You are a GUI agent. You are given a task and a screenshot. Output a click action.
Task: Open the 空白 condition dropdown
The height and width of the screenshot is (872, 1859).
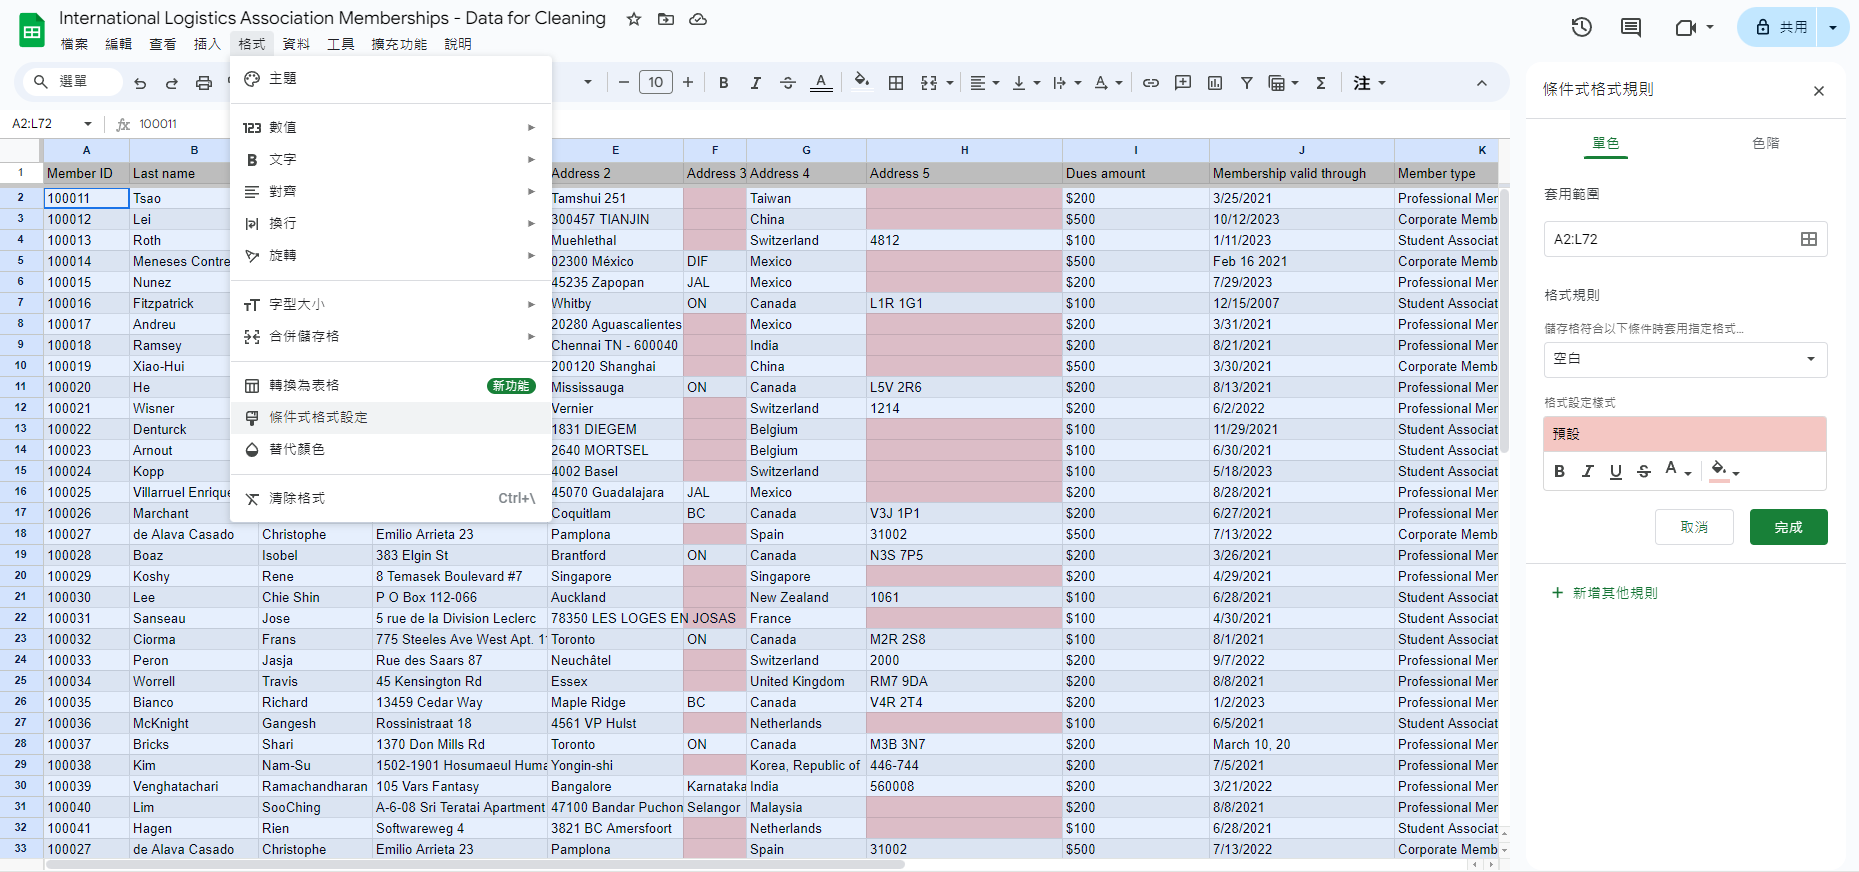1685,359
